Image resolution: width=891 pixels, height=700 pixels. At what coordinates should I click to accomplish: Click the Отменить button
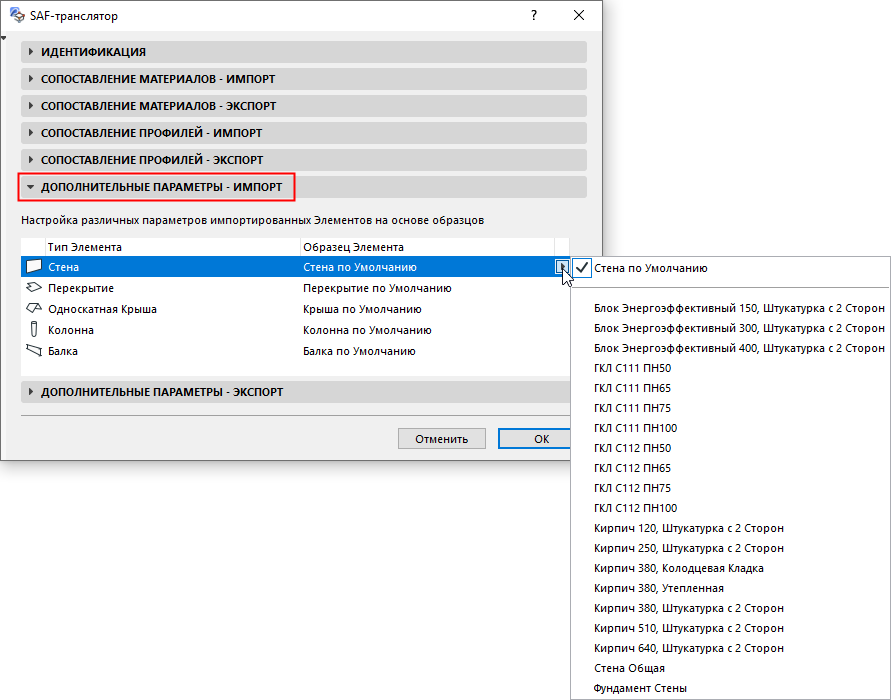tap(442, 439)
